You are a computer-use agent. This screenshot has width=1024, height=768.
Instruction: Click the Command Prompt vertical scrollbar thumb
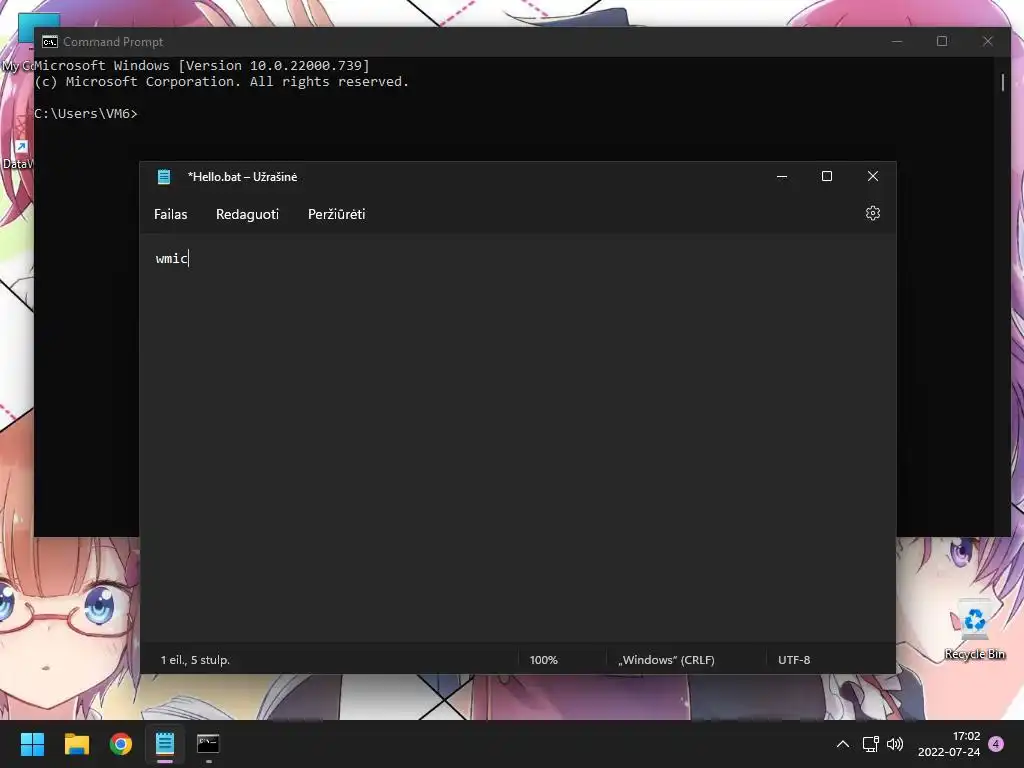[x=1002, y=82]
